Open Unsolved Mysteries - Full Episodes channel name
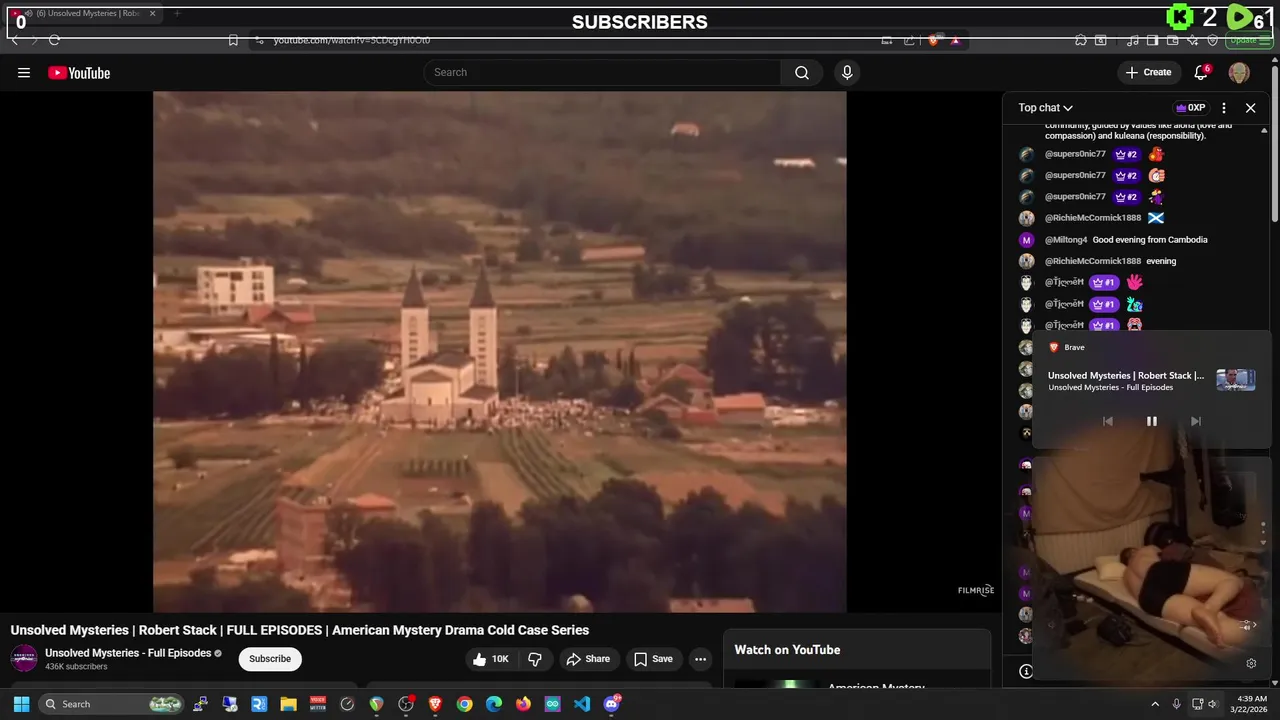The height and width of the screenshot is (720, 1280). click(128, 653)
